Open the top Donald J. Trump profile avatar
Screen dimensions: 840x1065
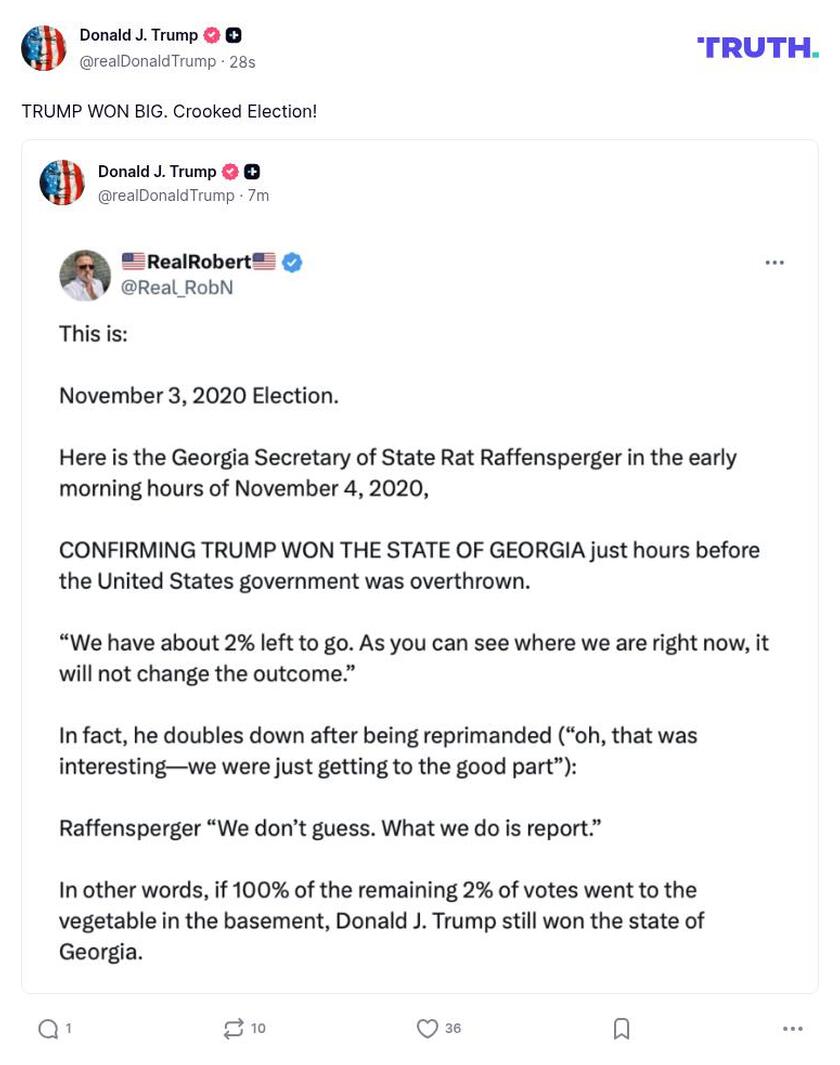[44, 48]
